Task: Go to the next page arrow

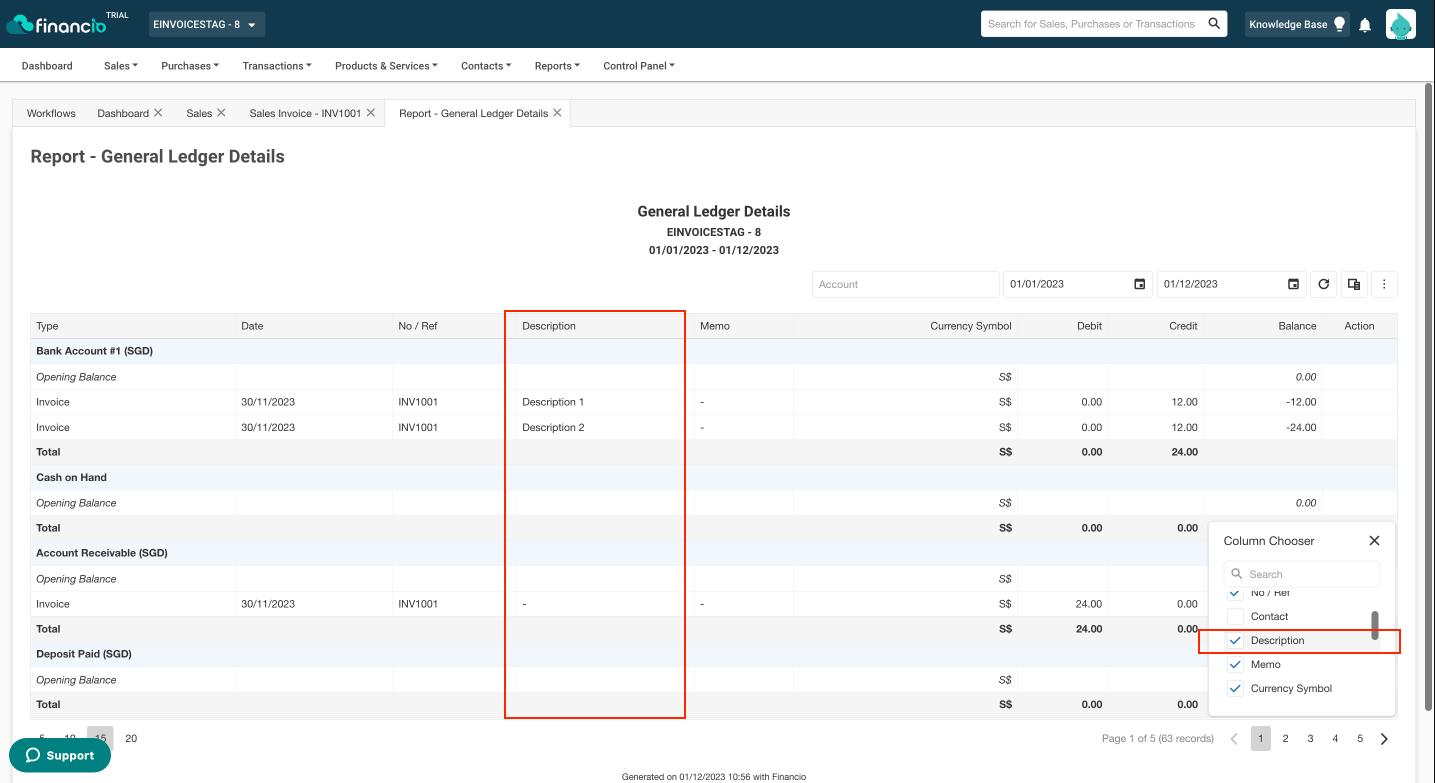Action: click(1384, 739)
